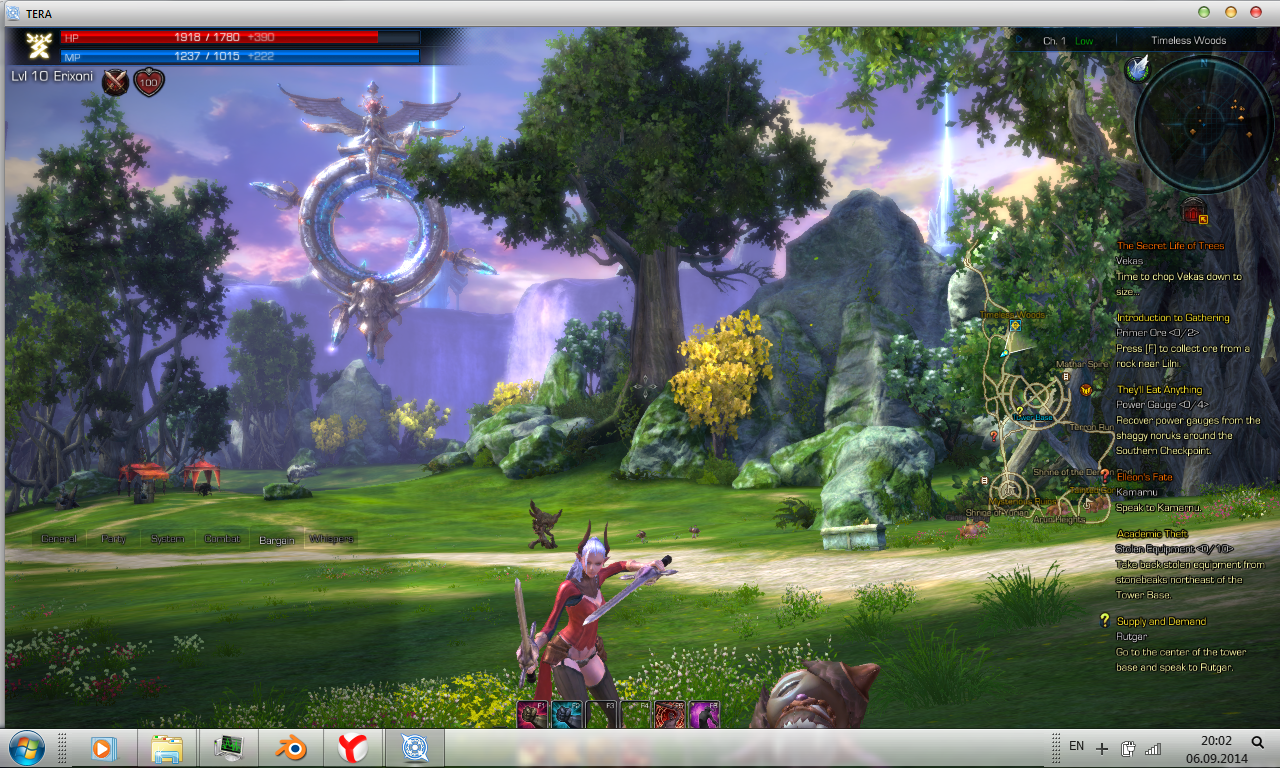Open the Windows Start button
The height and width of the screenshot is (768, 1280).
click(27, 748)
